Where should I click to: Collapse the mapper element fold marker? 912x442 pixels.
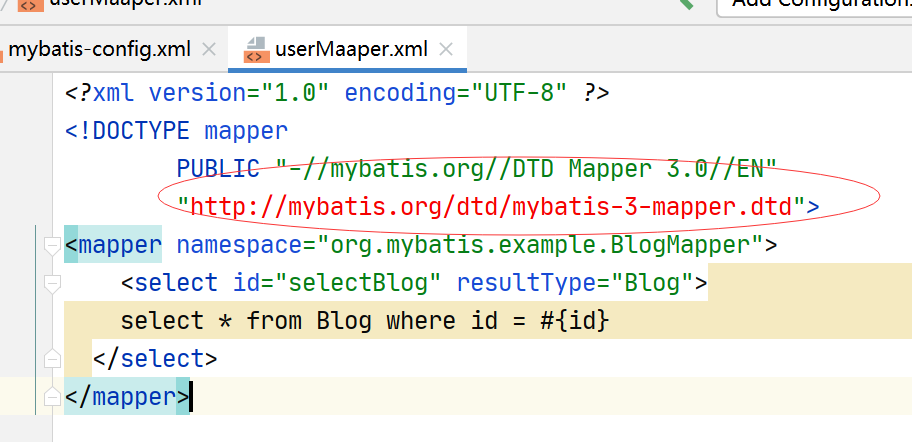(x=52, y=245)
